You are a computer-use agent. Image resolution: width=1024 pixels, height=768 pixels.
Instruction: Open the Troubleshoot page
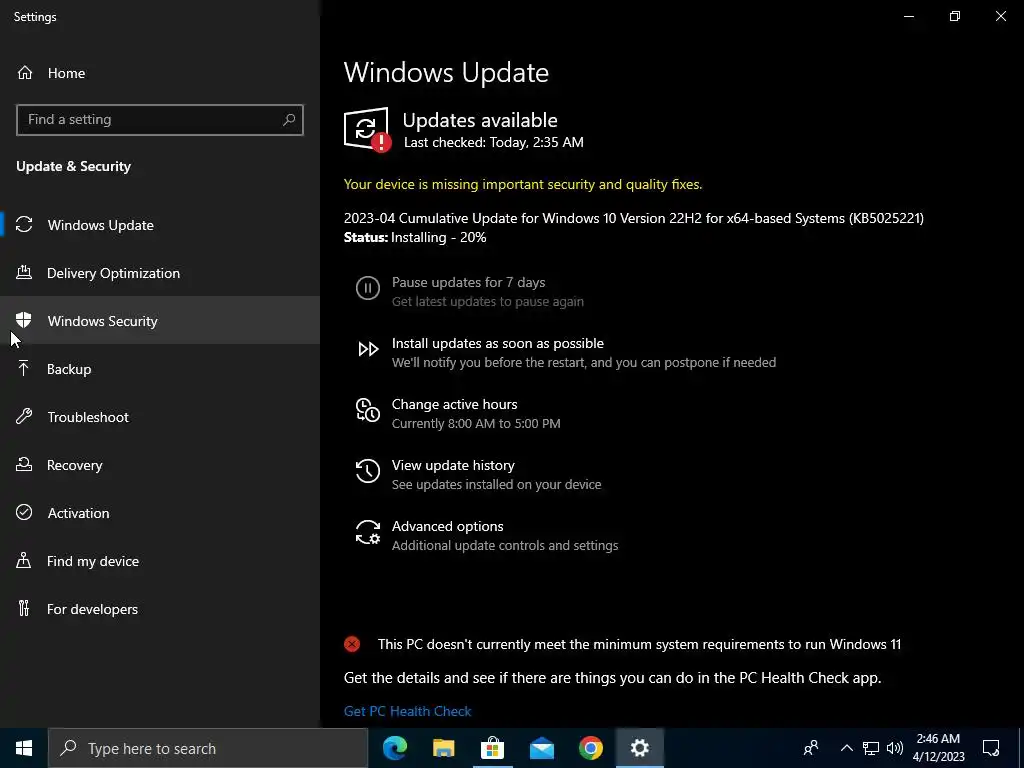(160, 417)
